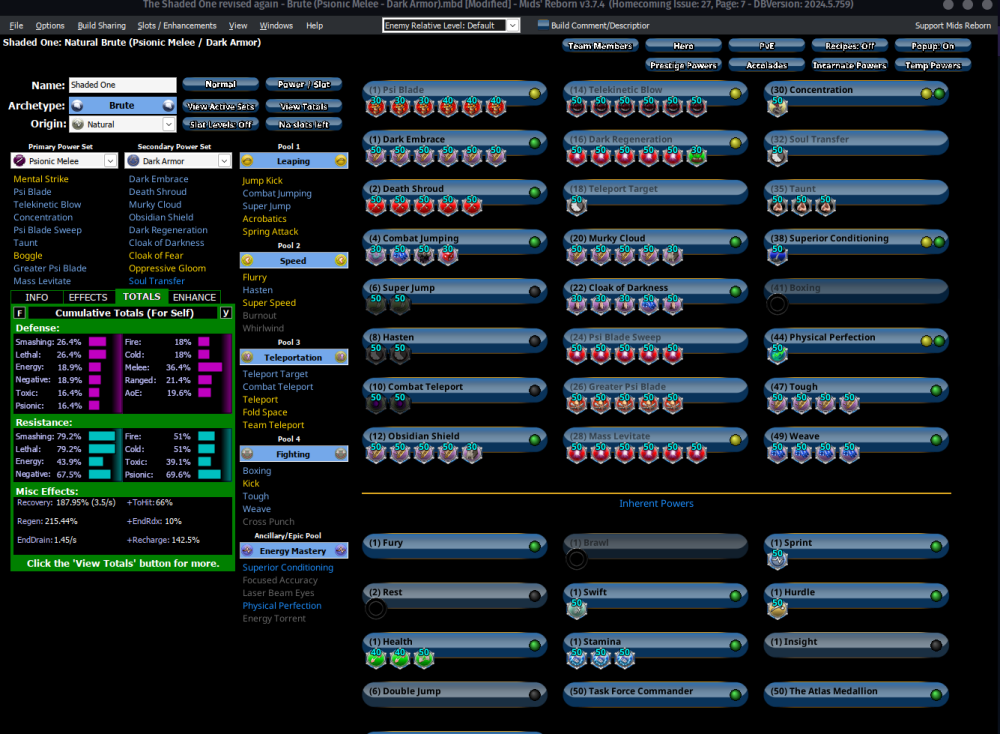The height and width of the screenshot is (734, 1000).
Task: Click the Swift power enhancement icon
Action: tap(576, 610)
